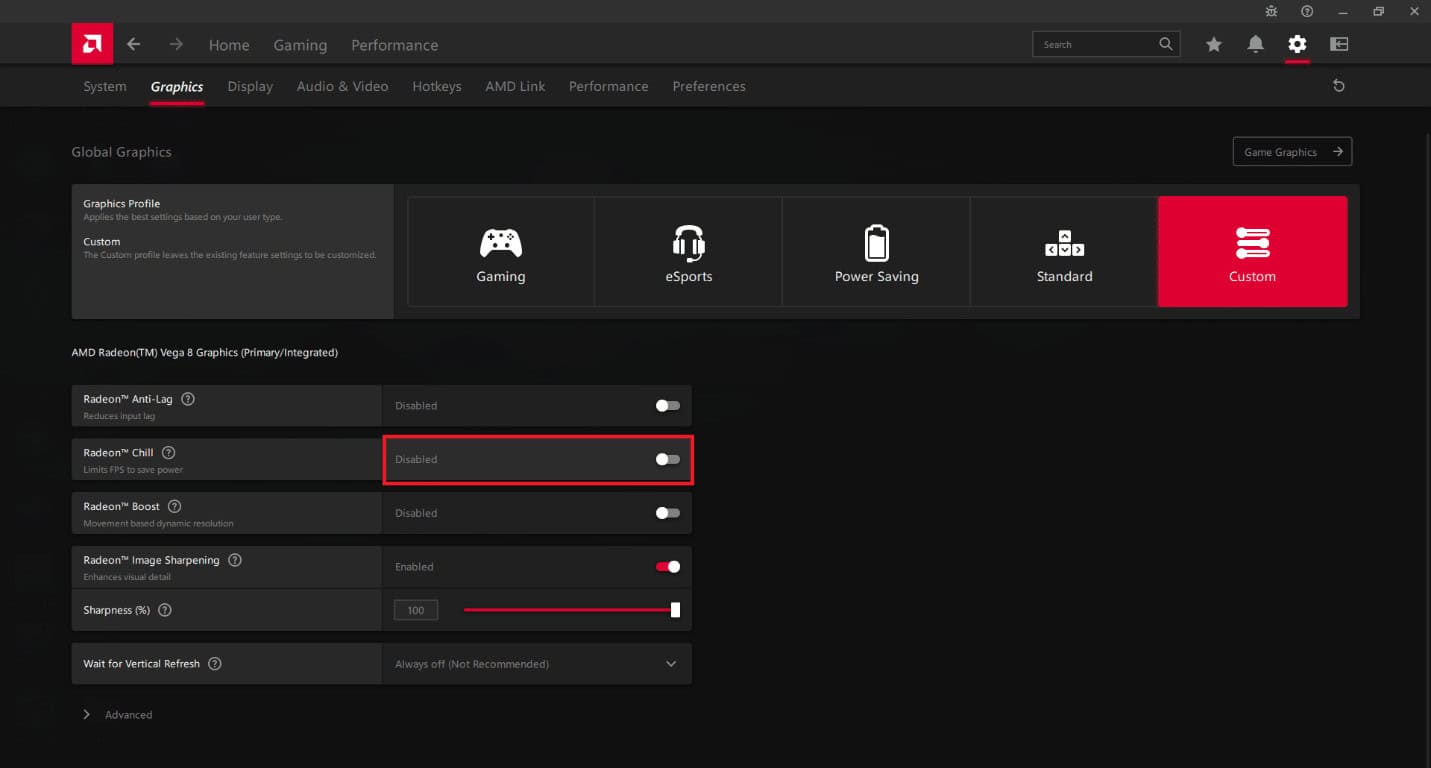Open help for Radeon Anti-Lag

(188, 399)
